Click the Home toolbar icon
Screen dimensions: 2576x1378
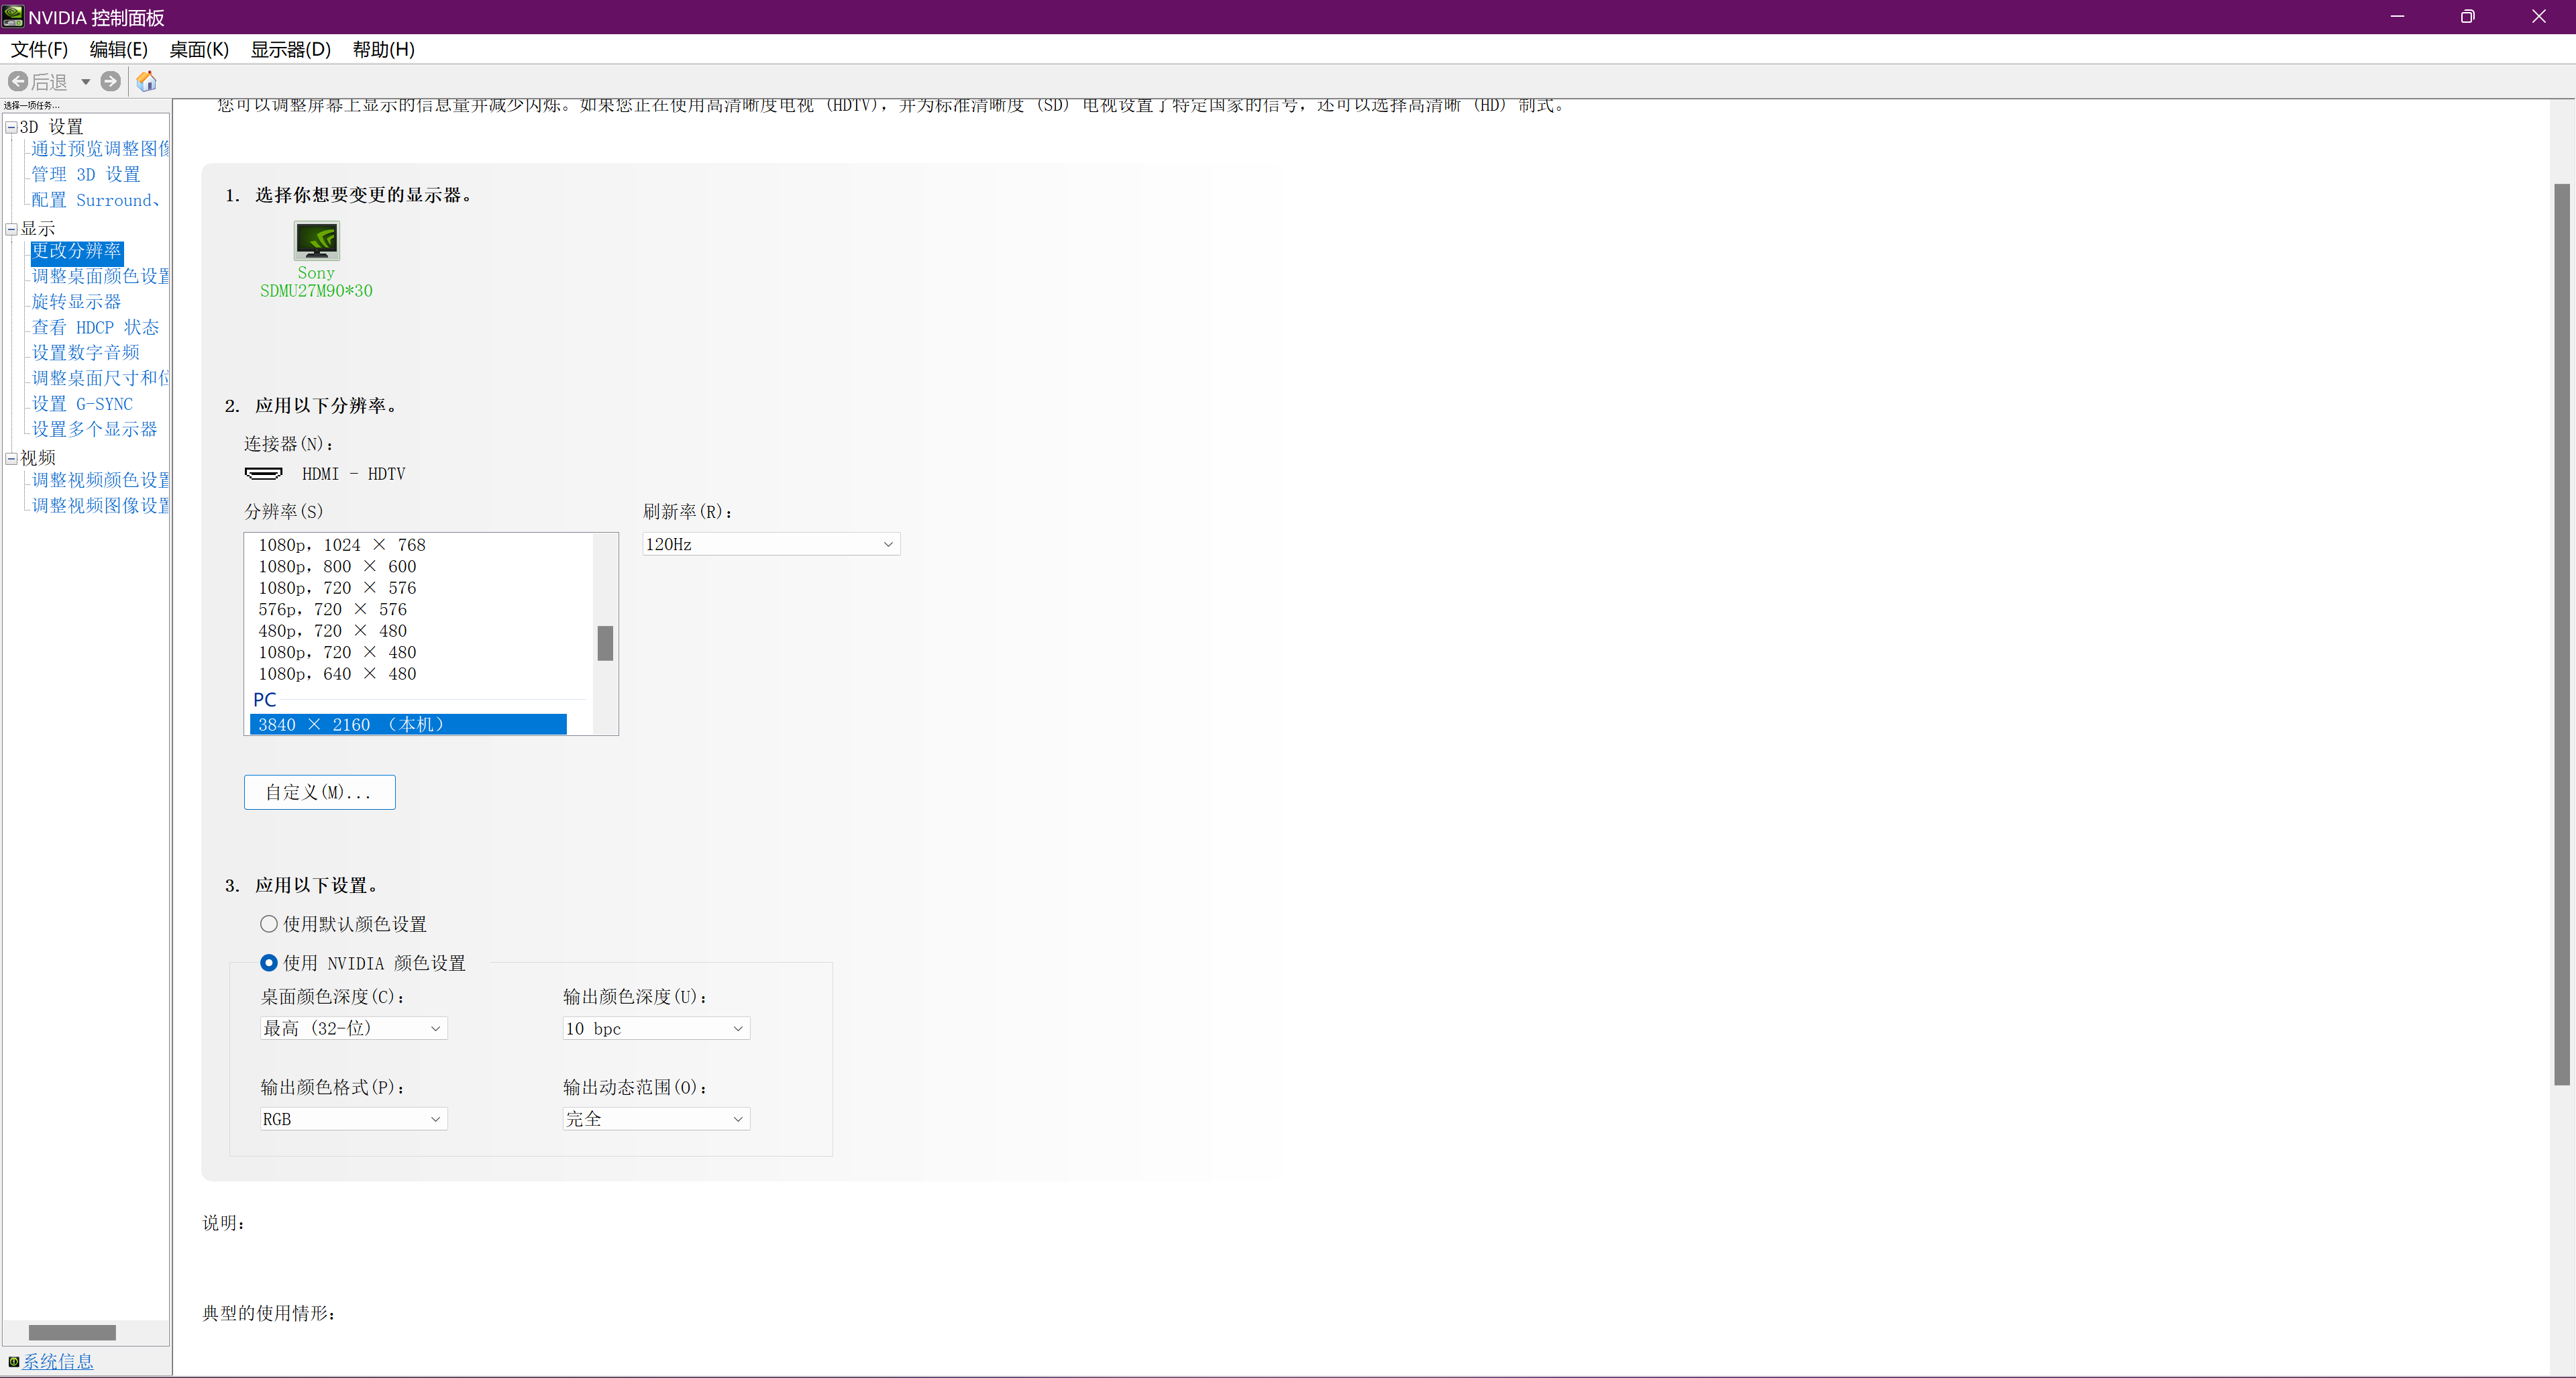(146, 81)
